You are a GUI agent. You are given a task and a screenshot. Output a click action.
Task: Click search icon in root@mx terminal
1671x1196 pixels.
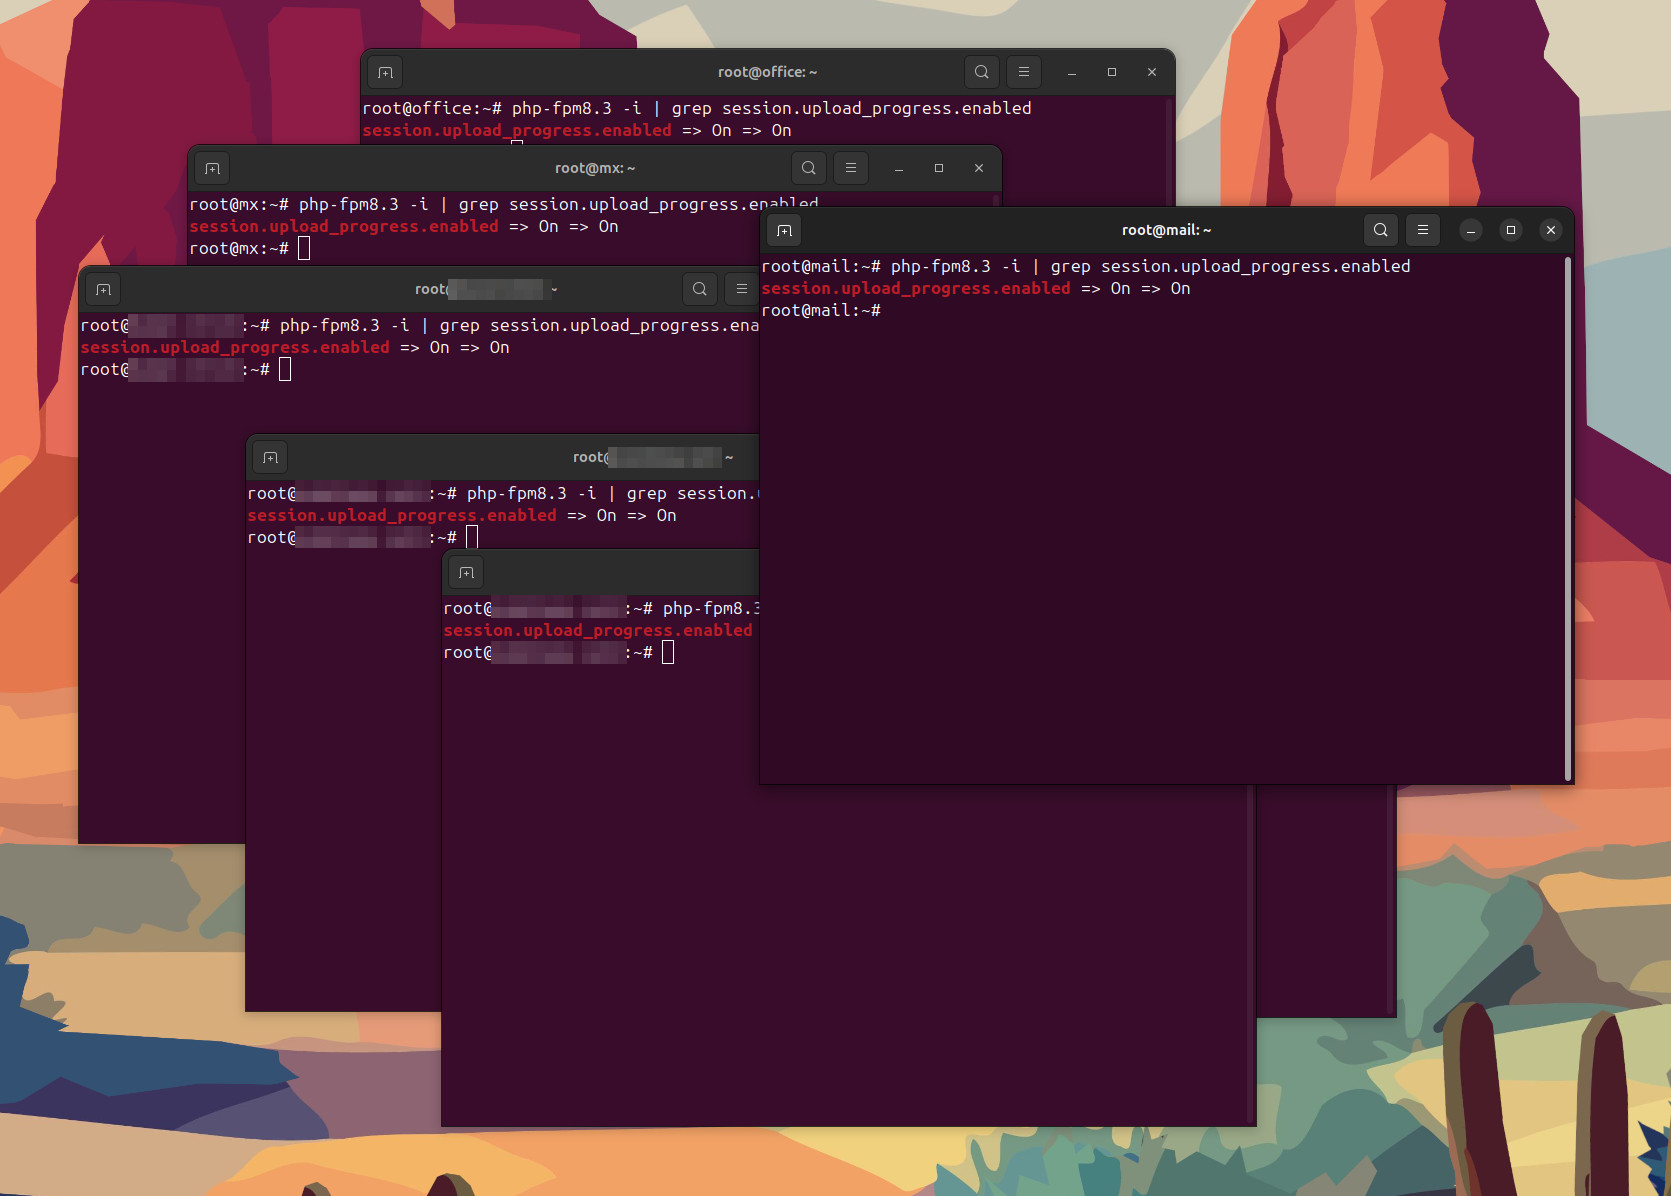pyautogui.click(x=809, y=168)
